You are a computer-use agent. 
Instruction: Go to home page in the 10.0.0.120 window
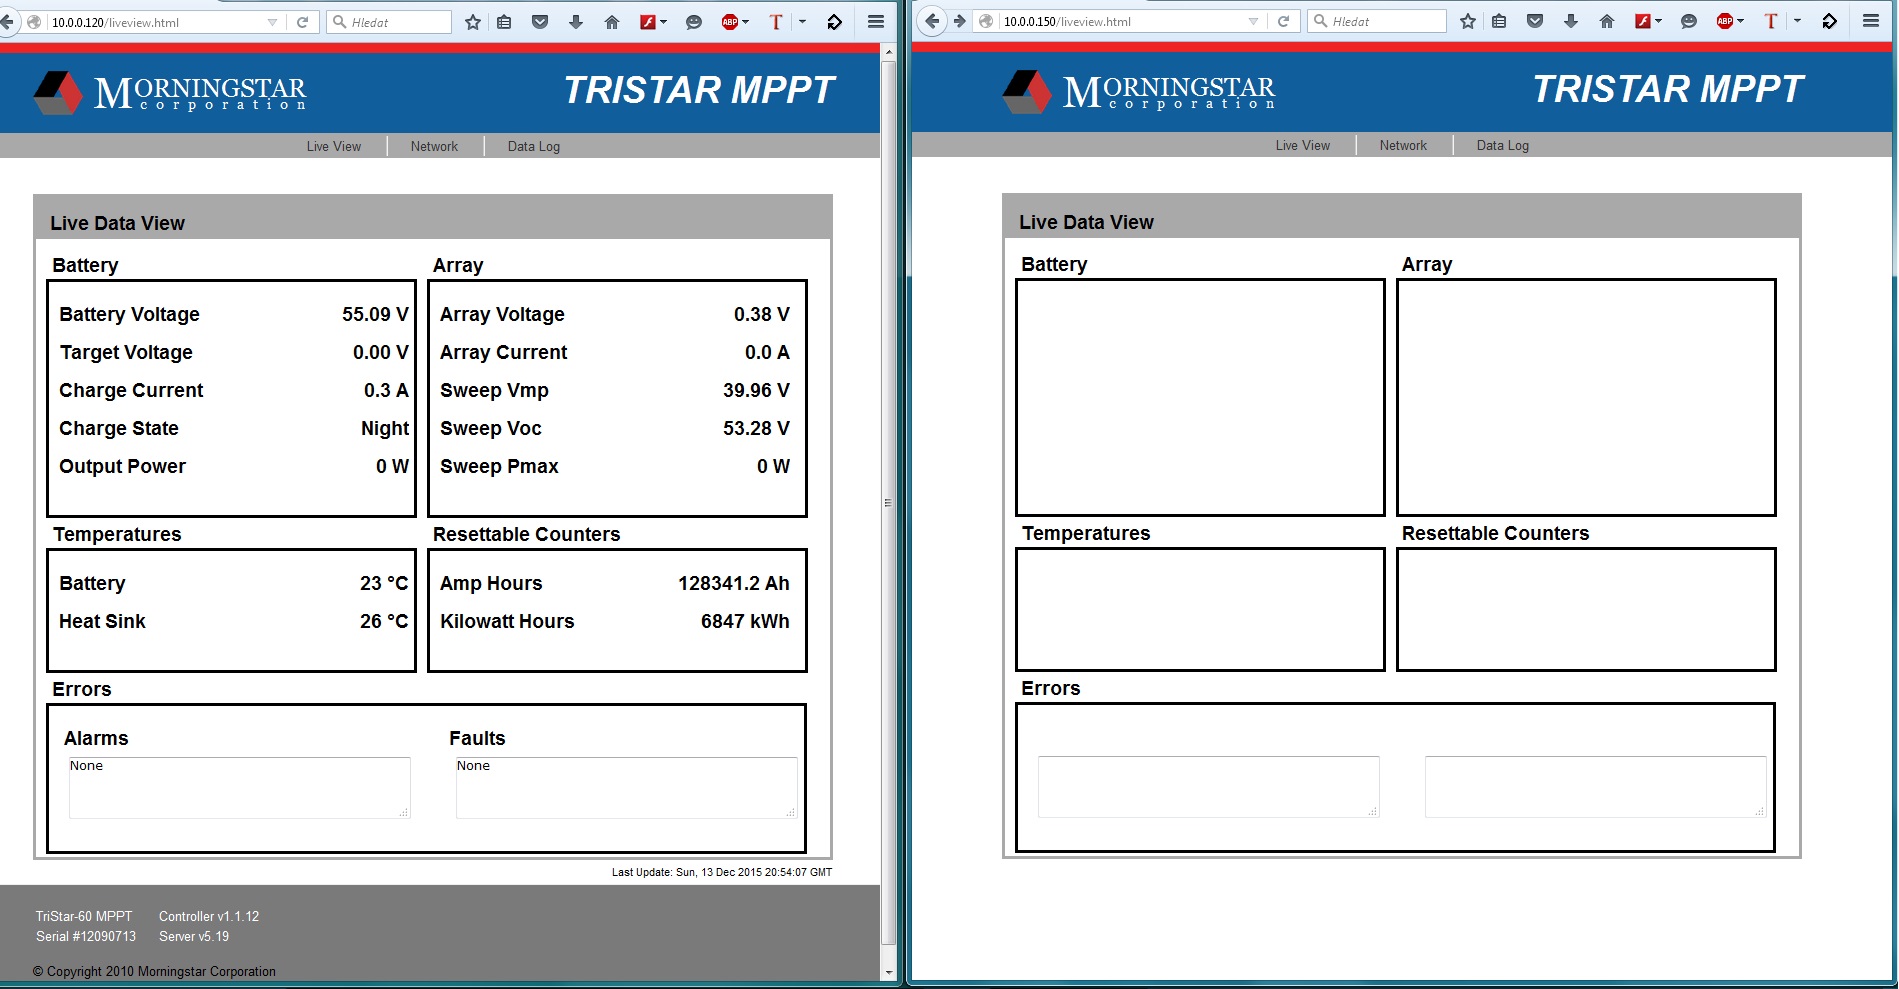(x=612, y=22)
